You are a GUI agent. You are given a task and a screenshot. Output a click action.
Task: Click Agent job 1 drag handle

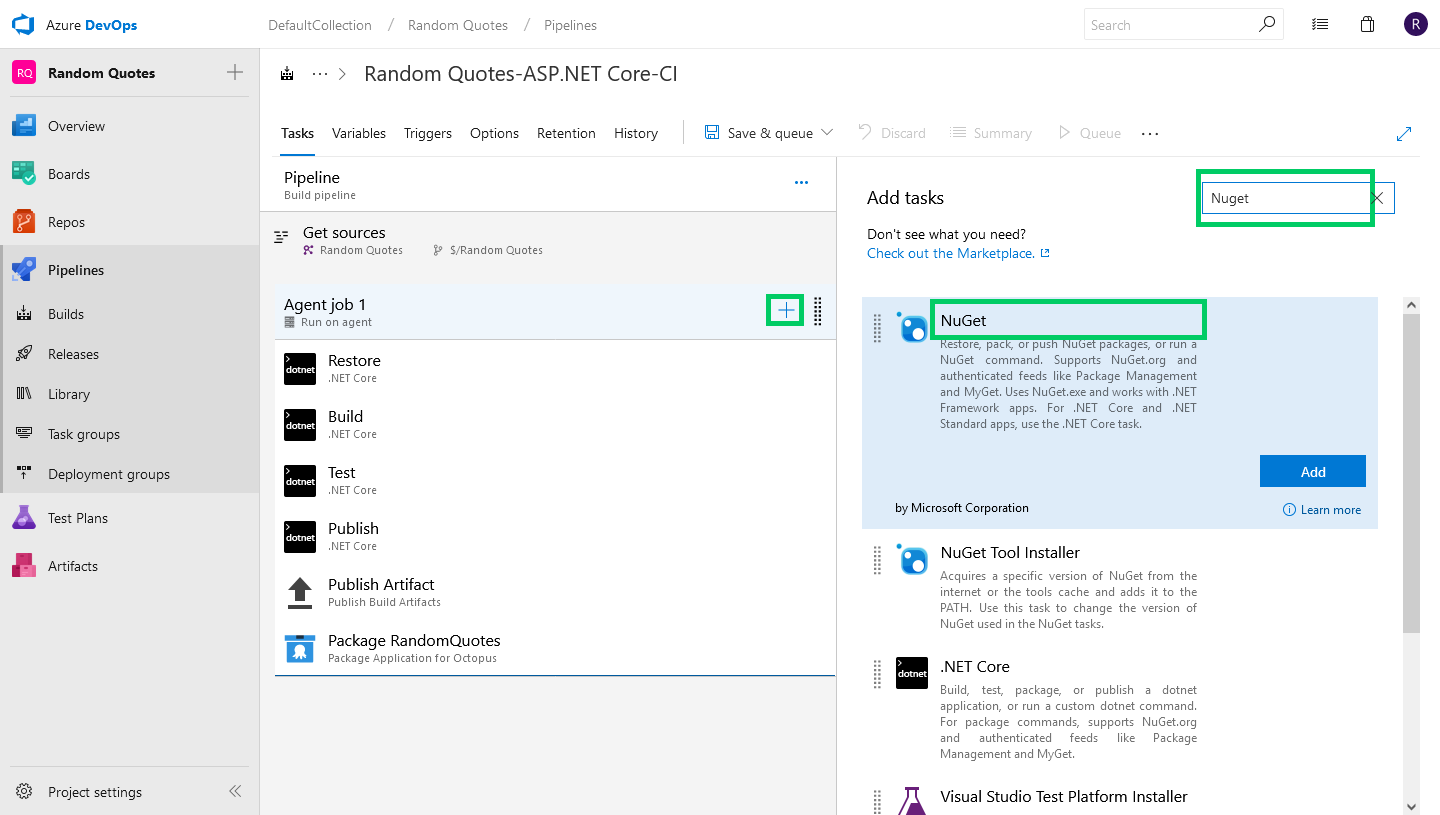[x=818, y=311]
